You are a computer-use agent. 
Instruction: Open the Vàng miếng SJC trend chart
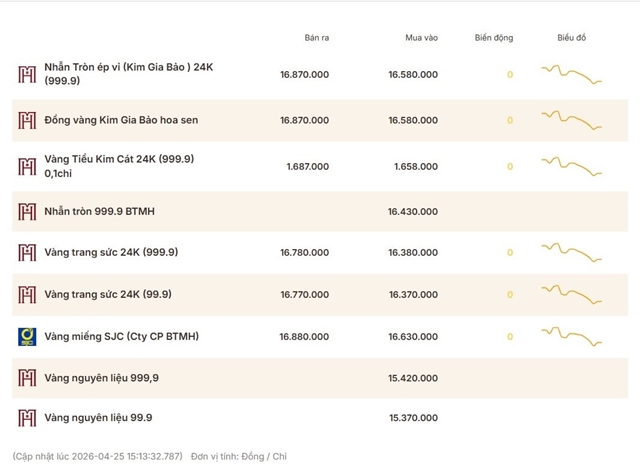pos(571,336)
